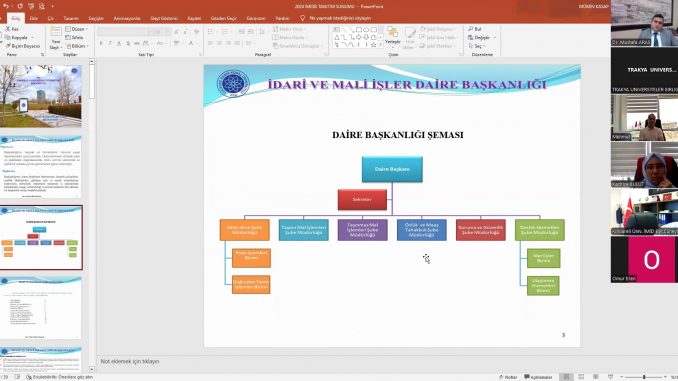This screenshot has width=678, height=381.
Task: Toggle Strikethrough formatting in the font group
Action: 137,43
